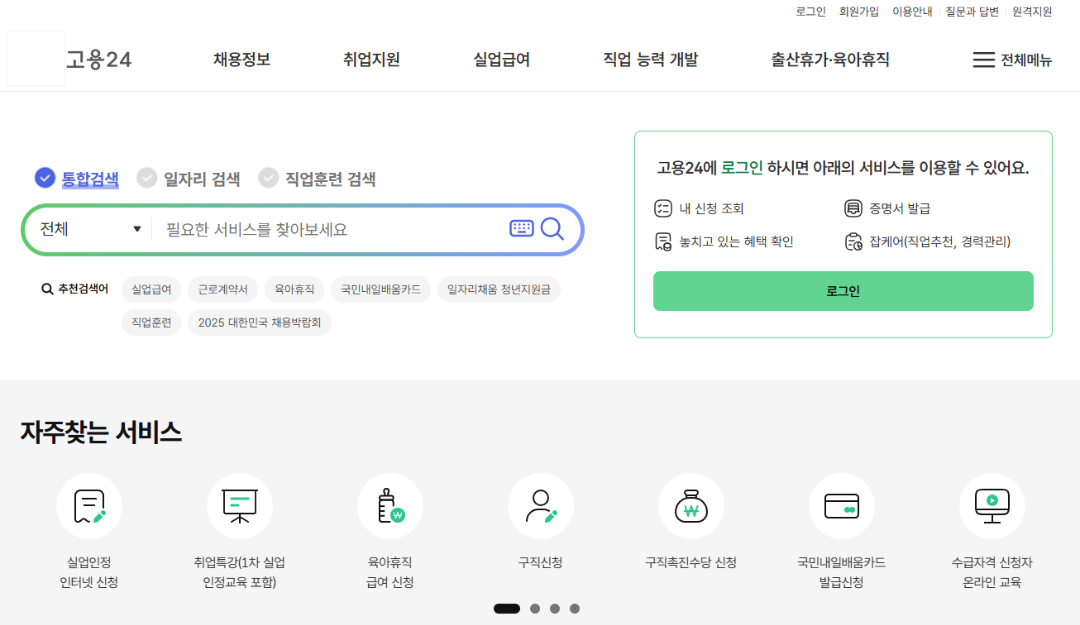
Task: Go to third carousel page dot
Action: point(555,608)
